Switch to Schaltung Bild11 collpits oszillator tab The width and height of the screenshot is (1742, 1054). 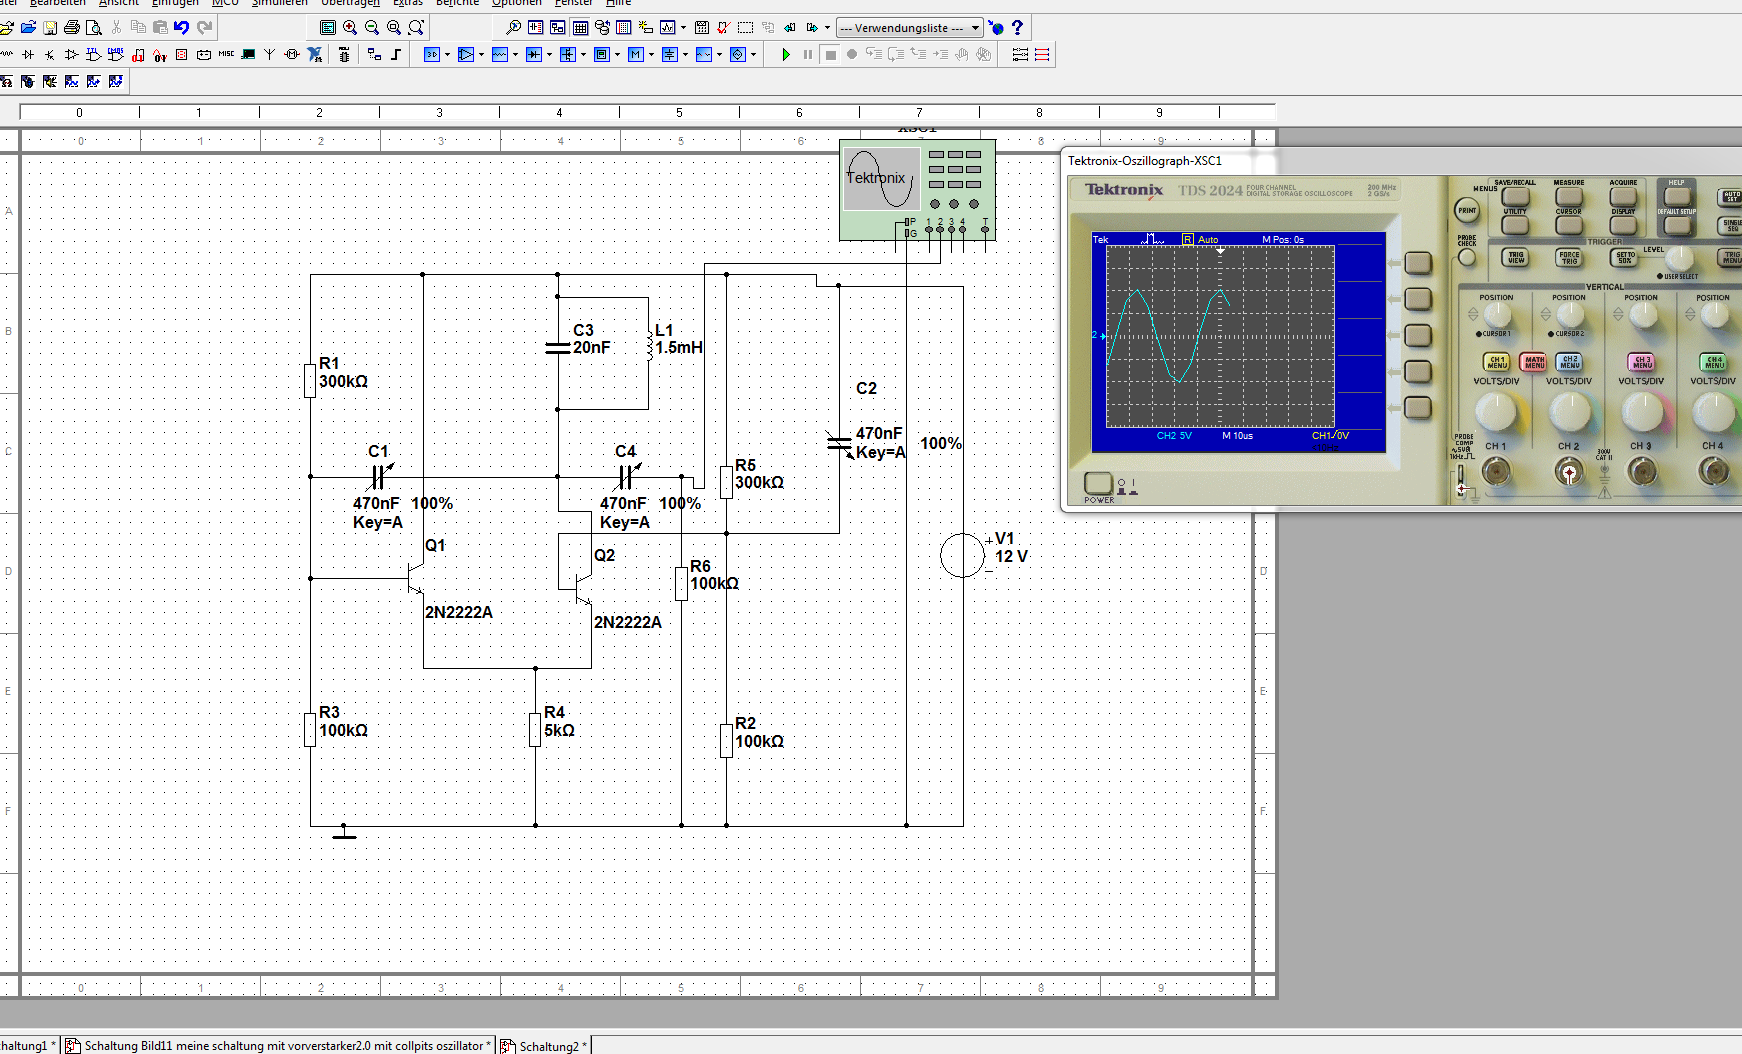pos(279,1045)
